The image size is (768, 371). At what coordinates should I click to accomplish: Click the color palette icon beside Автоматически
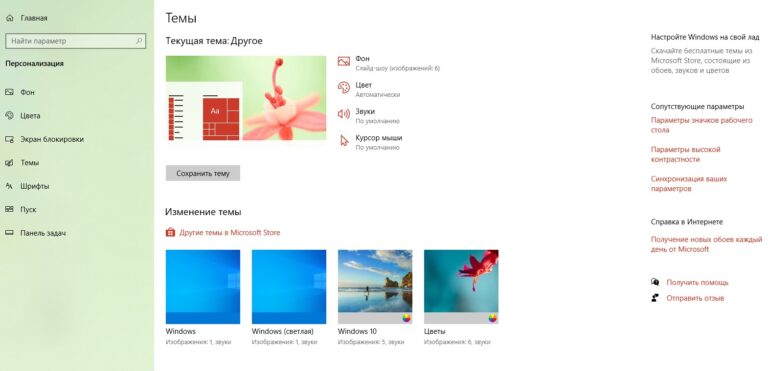click(344, 88)
